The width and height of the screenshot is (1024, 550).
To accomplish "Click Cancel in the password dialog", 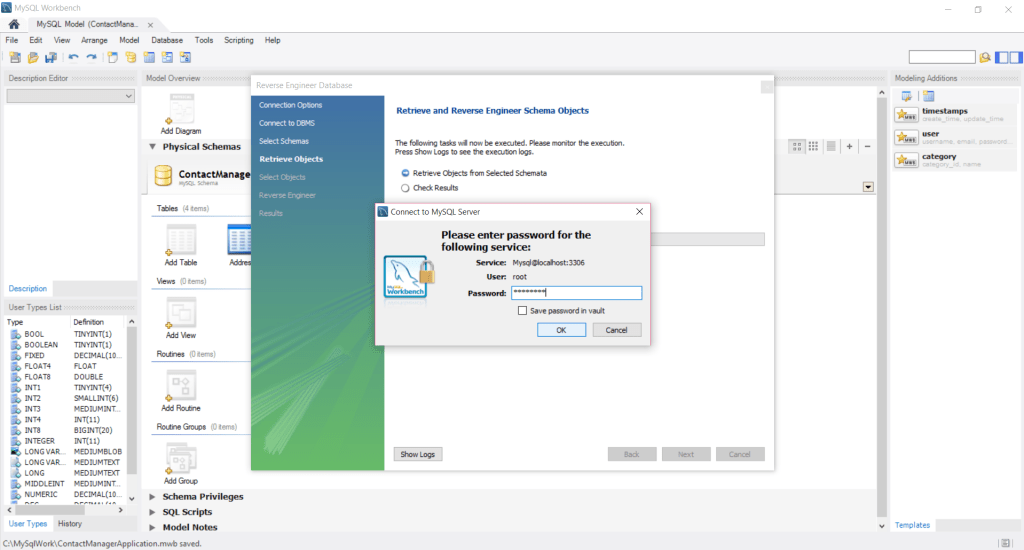I will pyautogui.click(x=616, y=331).
